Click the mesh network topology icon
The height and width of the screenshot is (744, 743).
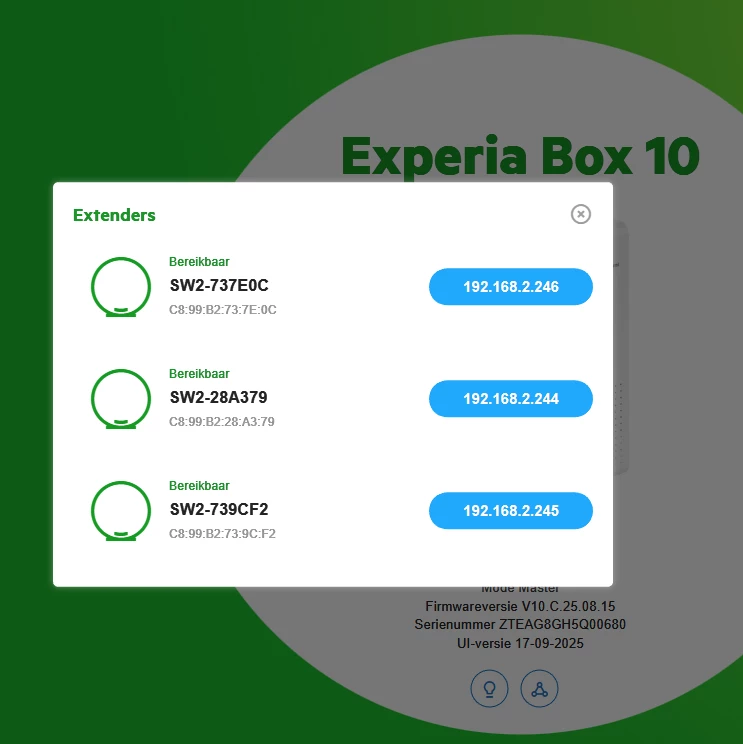tap(539, 688)
